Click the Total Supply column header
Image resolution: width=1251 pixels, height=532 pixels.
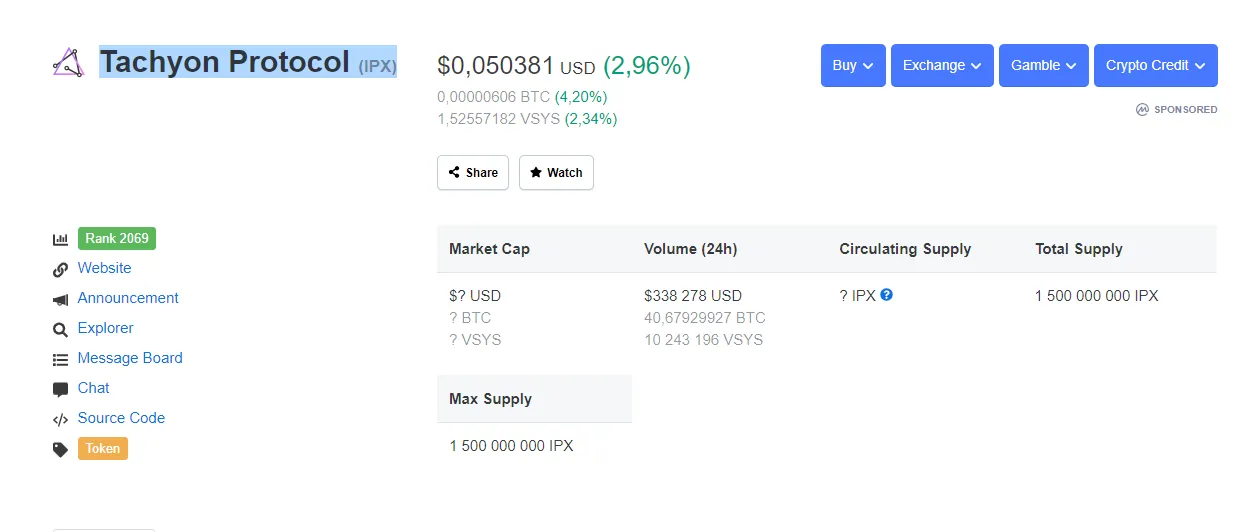[x=1079, y=249]
